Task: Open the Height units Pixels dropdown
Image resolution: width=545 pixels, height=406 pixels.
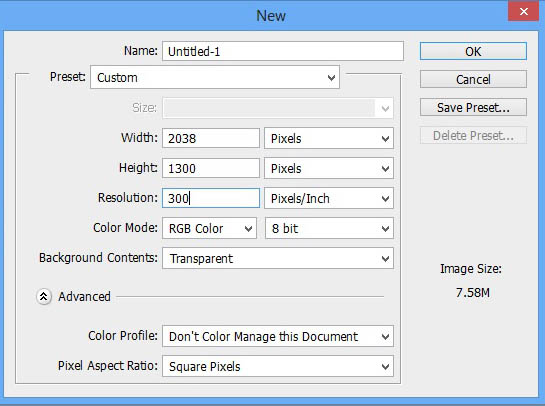Action: point(329,169)
